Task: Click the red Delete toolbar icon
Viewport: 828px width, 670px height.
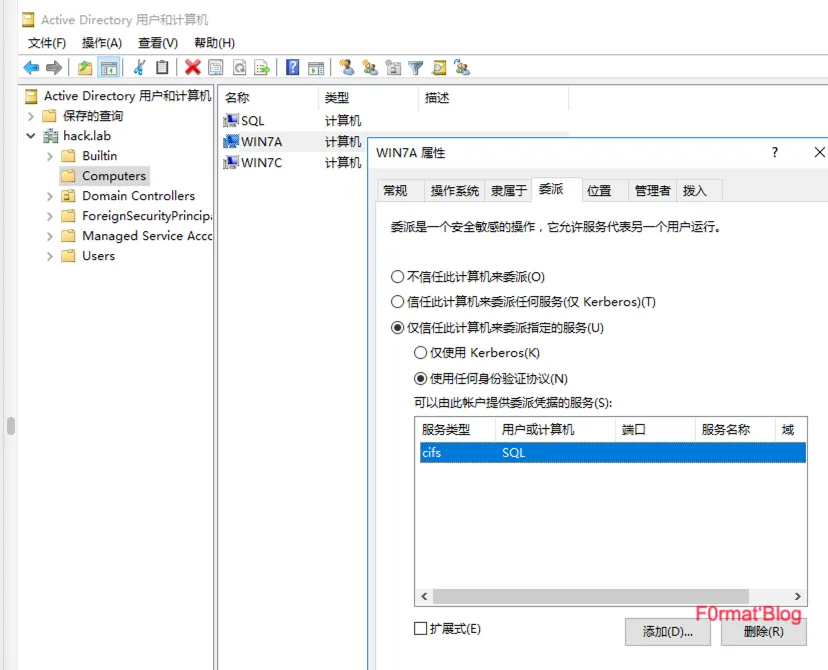Action: pyautogui.click(x=192, y=68)
